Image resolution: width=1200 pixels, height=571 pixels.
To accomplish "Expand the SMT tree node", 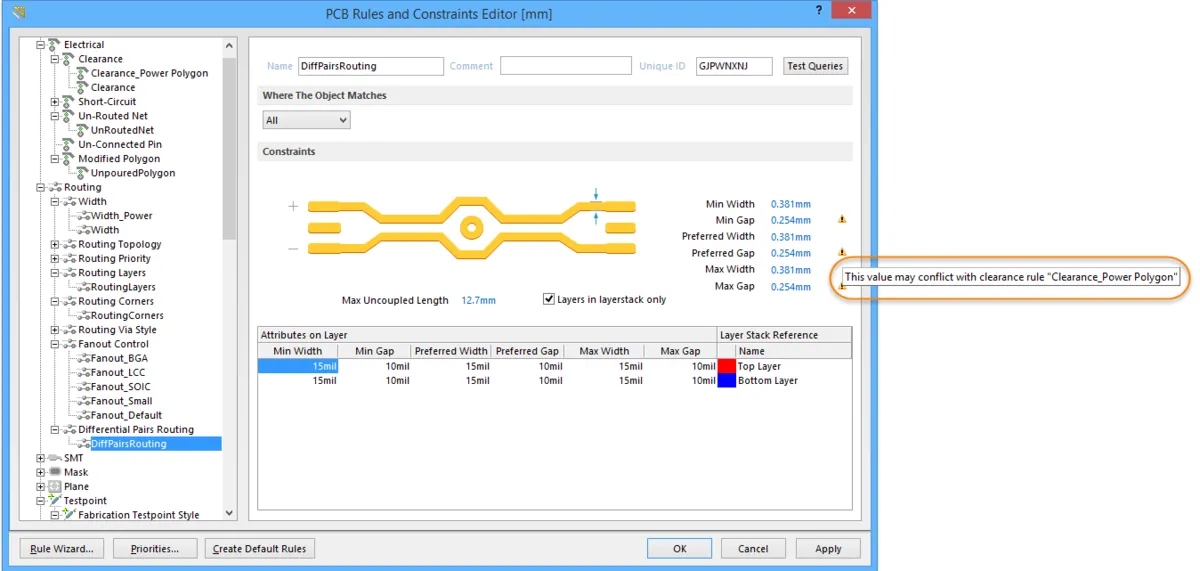I will tap(41, 458).
